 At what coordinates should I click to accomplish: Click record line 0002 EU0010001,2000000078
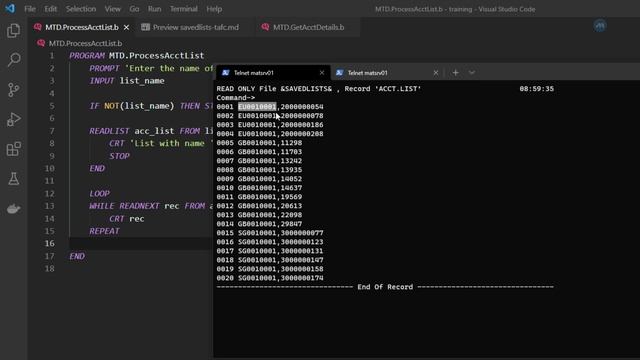coord(270,116)
